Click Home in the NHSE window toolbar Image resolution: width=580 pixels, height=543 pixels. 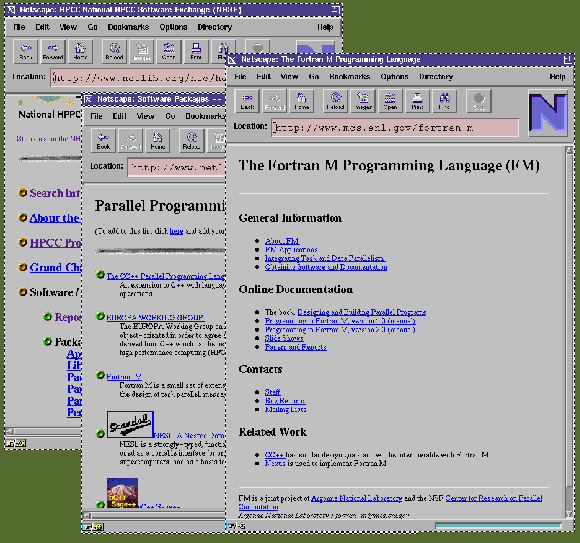[x=80, y=51]
